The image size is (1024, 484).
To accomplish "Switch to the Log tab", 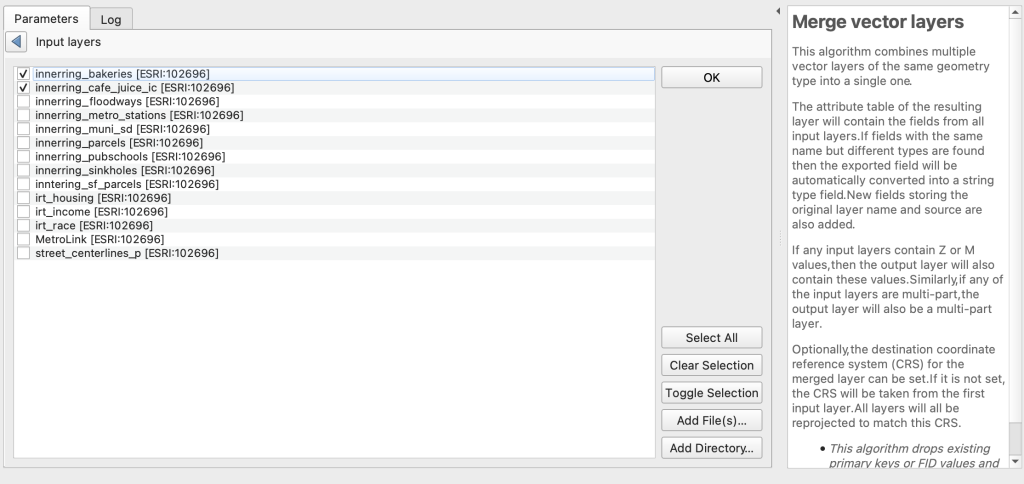I will (111, 19).
